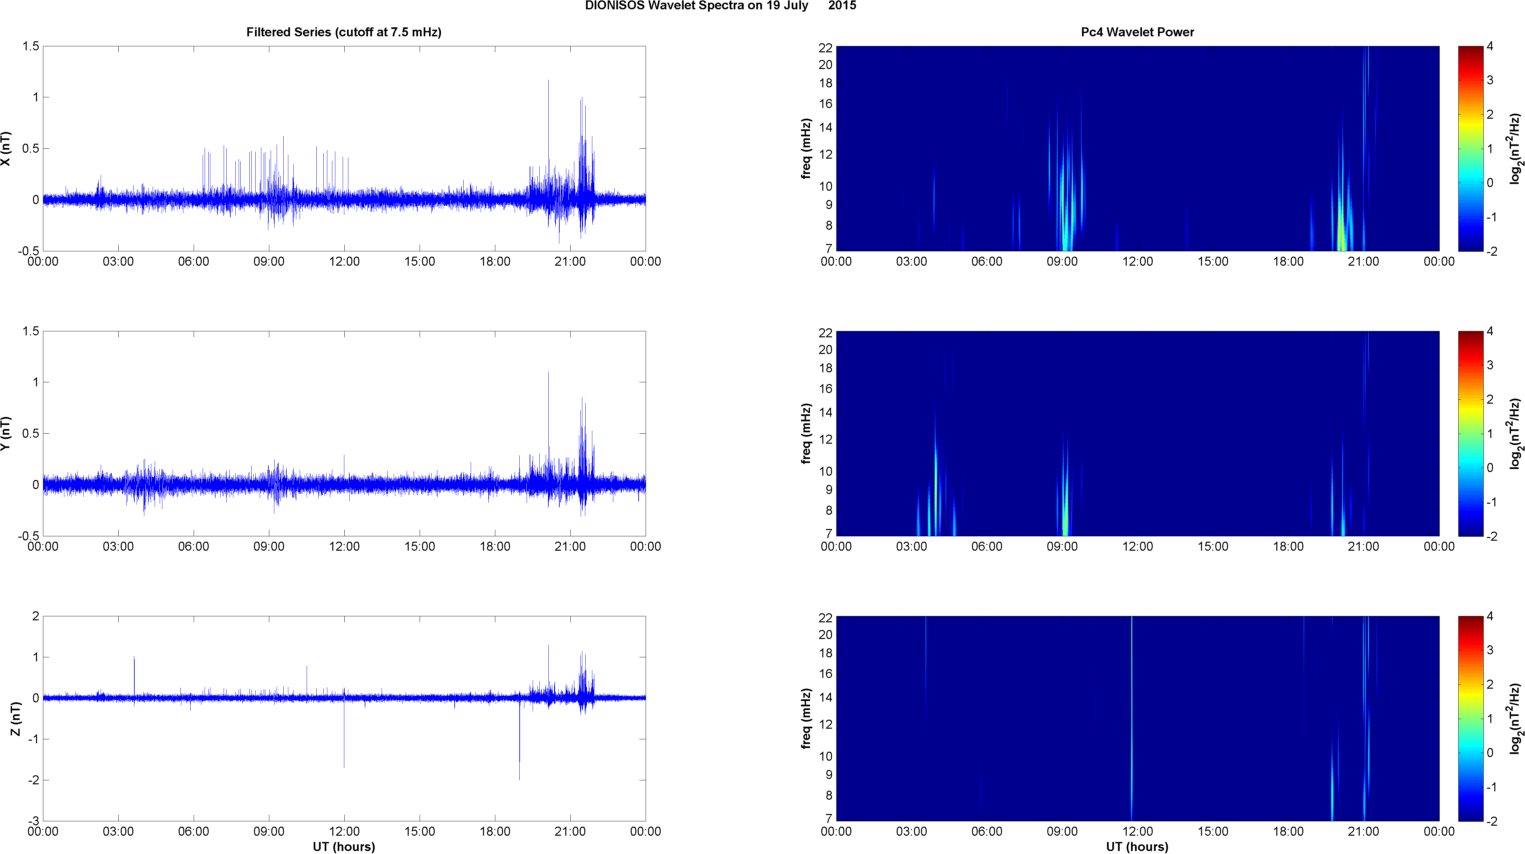
Task: Click the negative spike at 12:00 in the Z series
Action: tap(344, 735)
